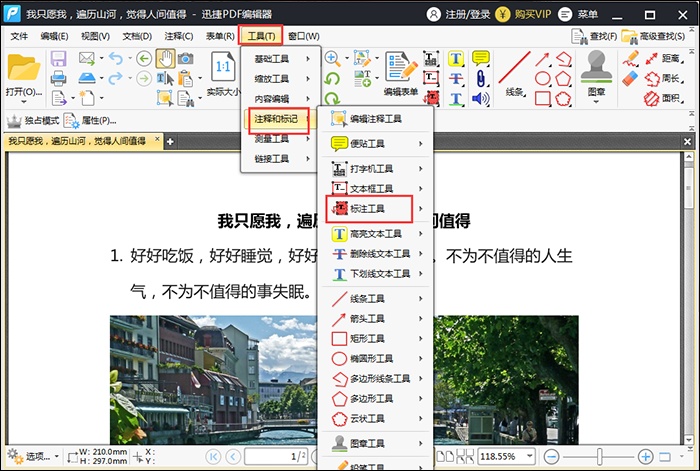
Task: Click the purple floppy-disk Save icon
Action: click(x=58, y=58)
